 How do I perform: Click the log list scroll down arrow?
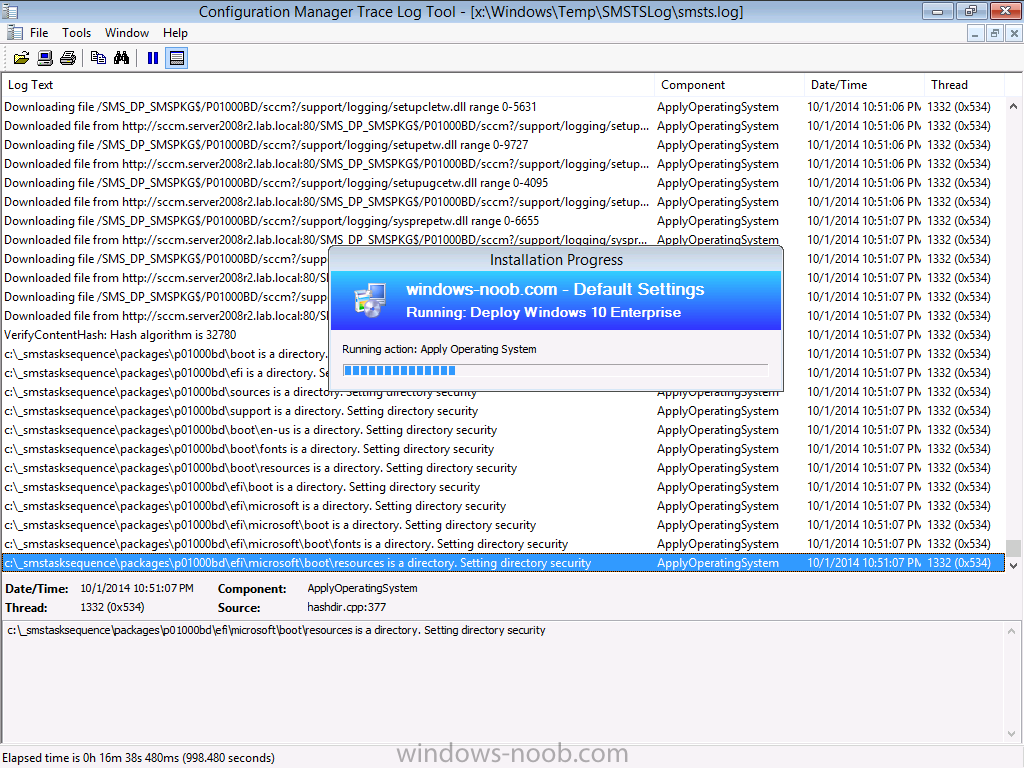pyautogui.click(x=1013, y=566)
